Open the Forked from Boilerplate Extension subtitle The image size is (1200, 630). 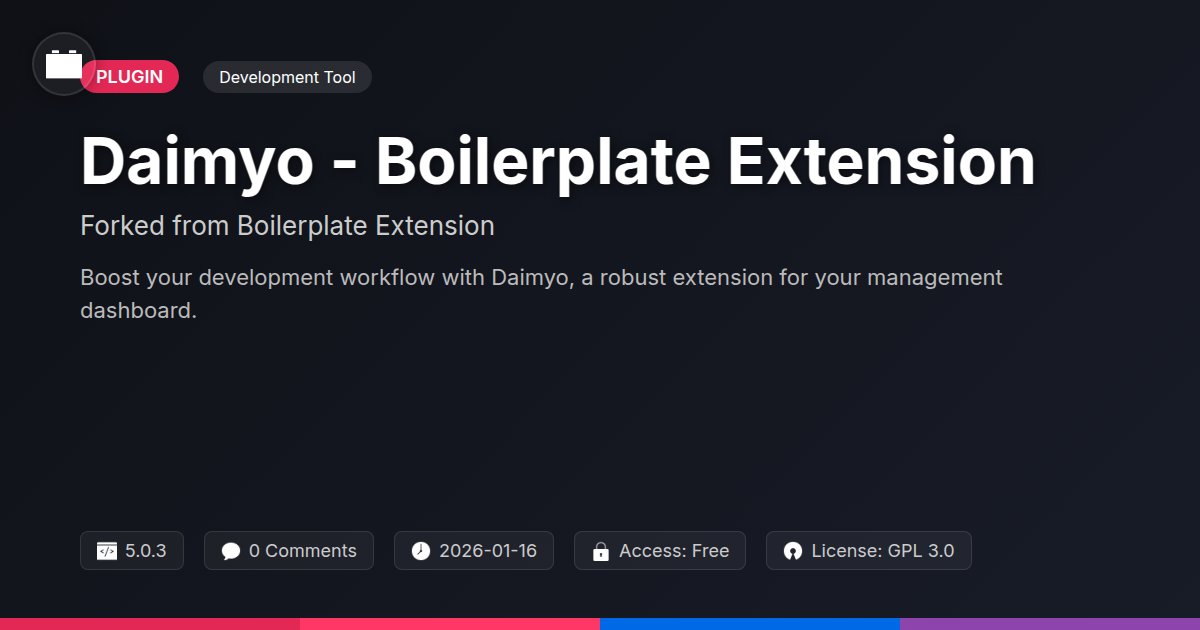(x=287, y=226)
